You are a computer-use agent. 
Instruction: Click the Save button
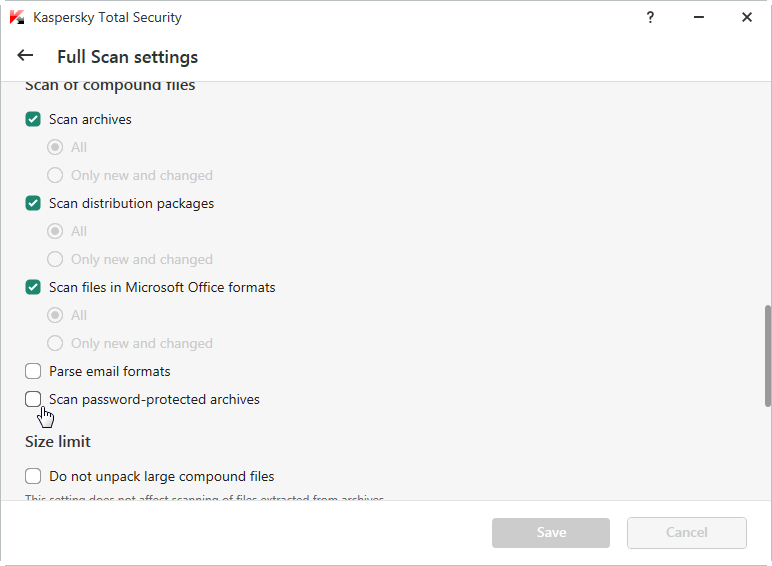point(551,532)
